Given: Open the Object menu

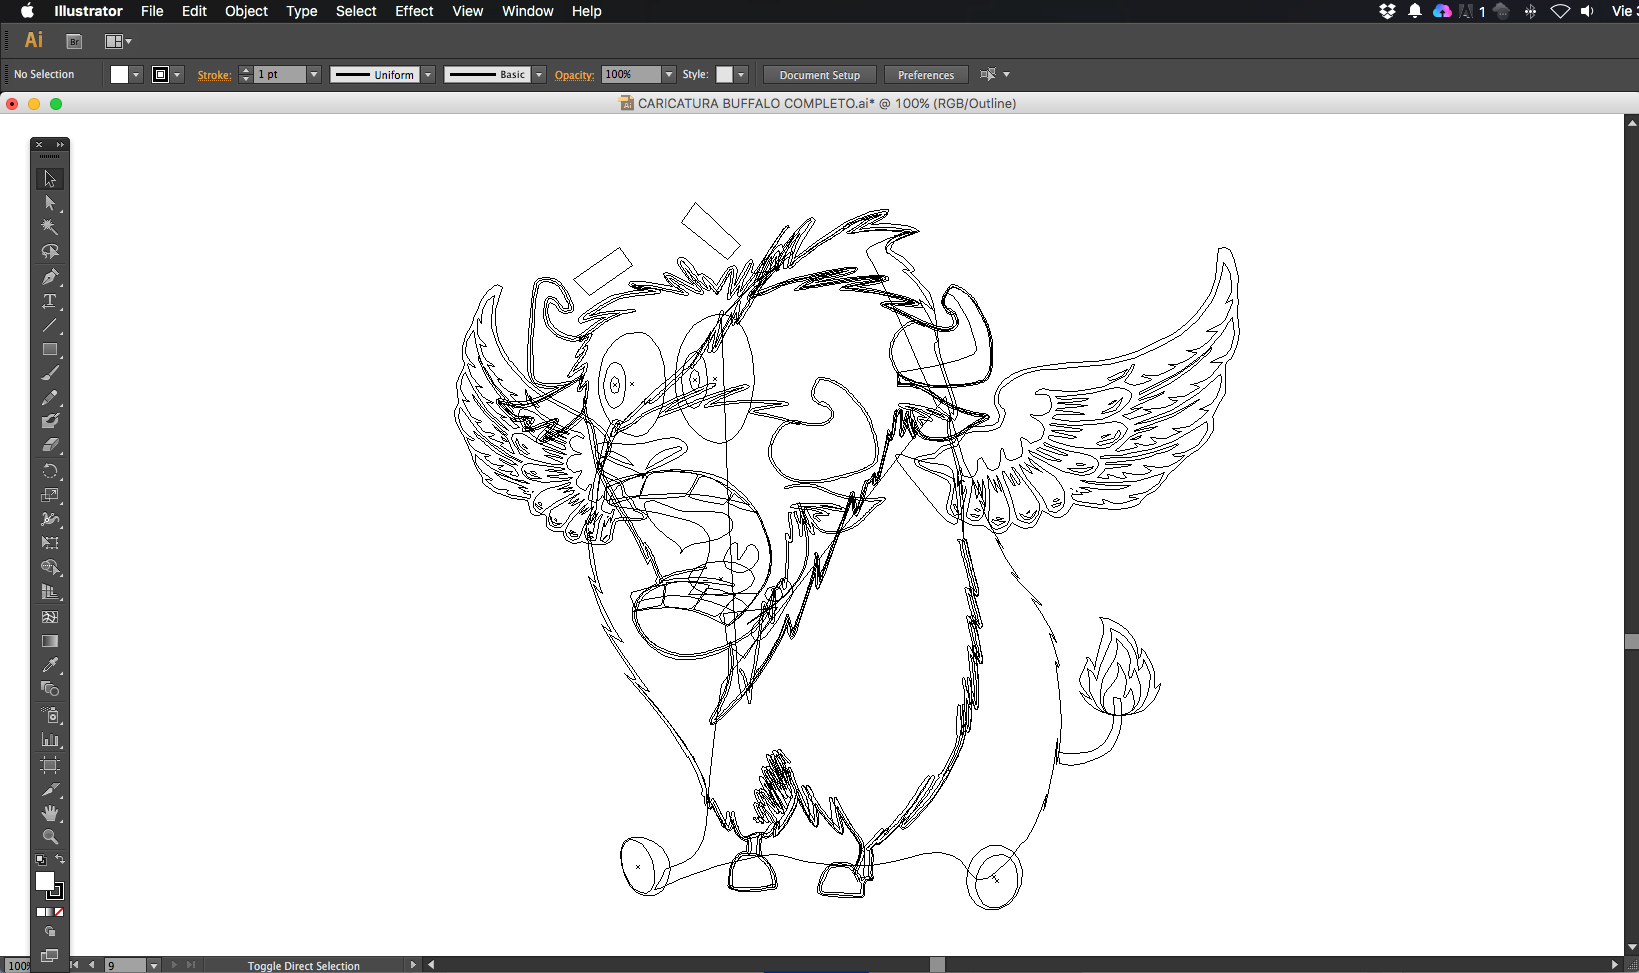Looking at the screenshot, I should click(246, 11).
